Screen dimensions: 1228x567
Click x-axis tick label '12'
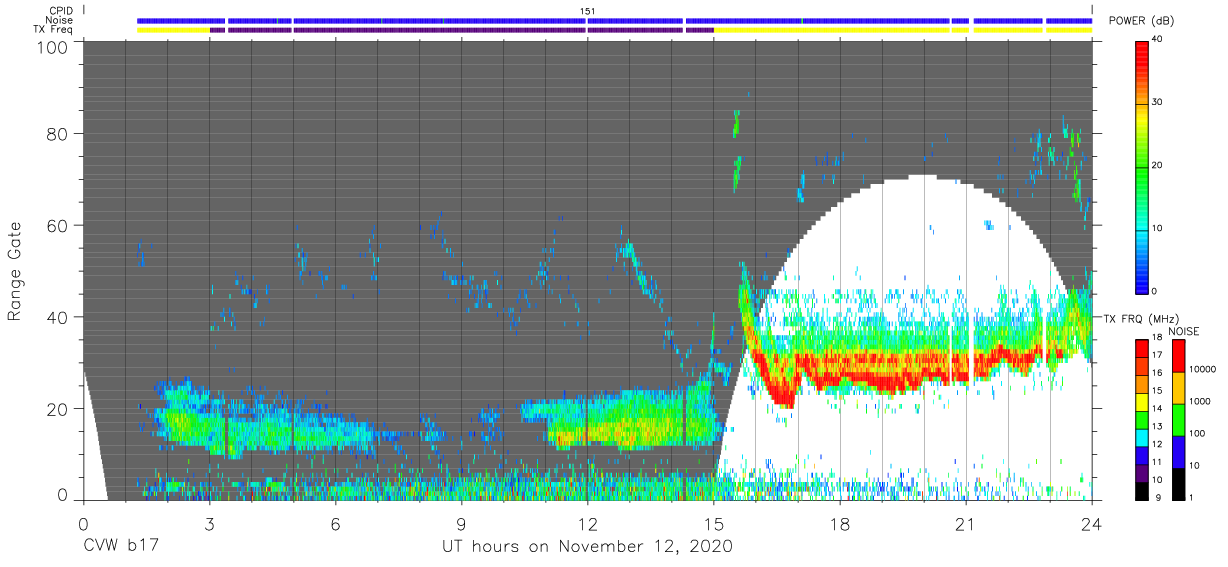(x=588, y=524)
